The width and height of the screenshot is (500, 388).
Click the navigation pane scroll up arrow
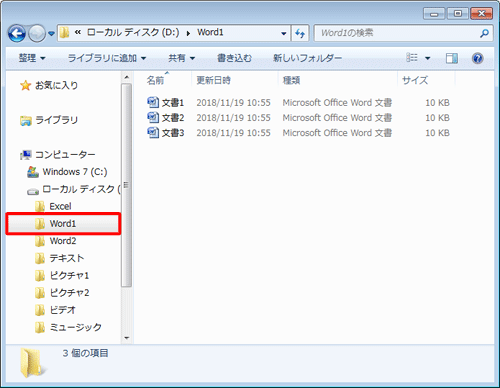point(127,77)
